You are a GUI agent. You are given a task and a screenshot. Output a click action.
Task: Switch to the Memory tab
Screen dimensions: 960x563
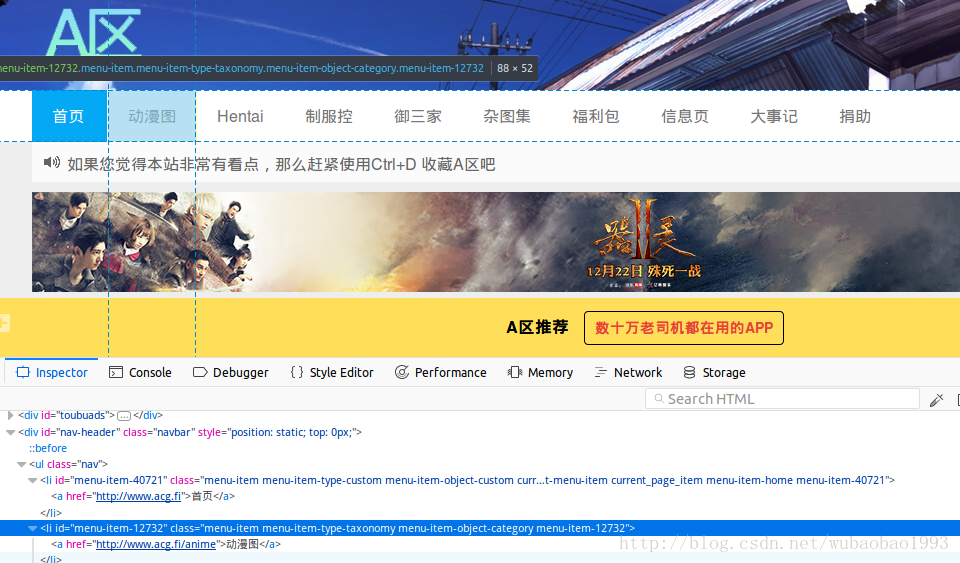click(x=540, y=372)
